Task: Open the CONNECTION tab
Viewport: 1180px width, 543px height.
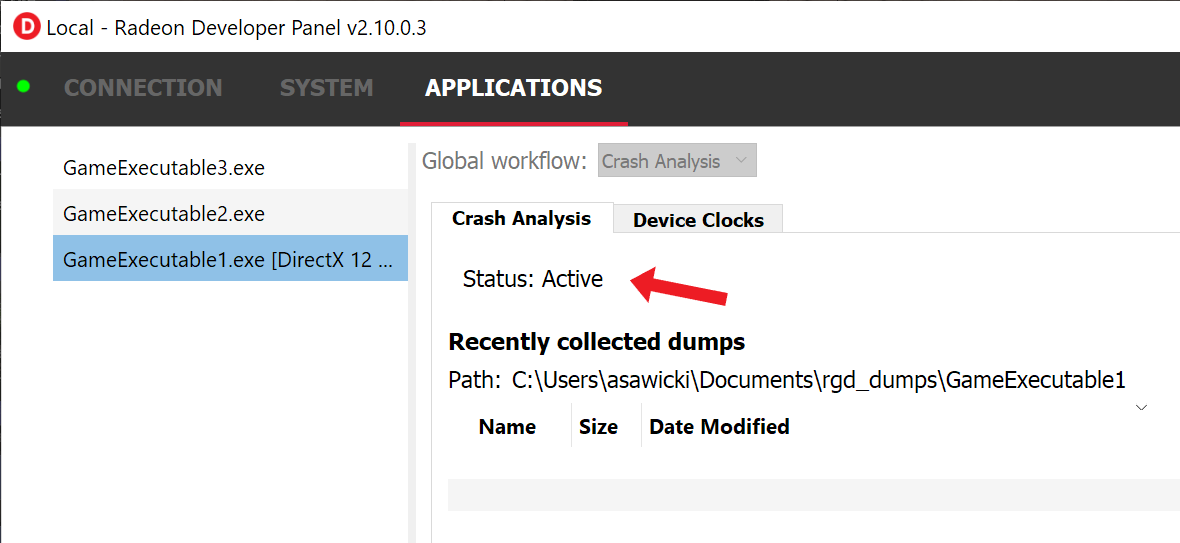Action: click(x=143, y=88)
